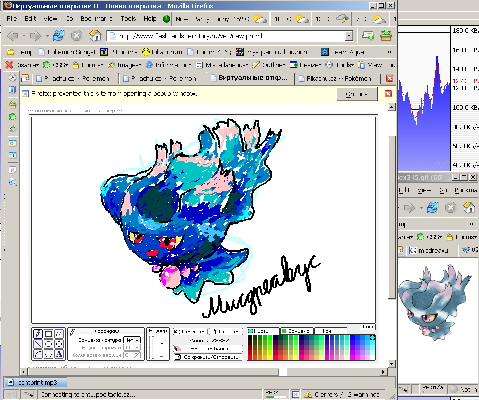Select the straight line drawing tool
The height and width of the screenshot is (400, 479).
38,344
